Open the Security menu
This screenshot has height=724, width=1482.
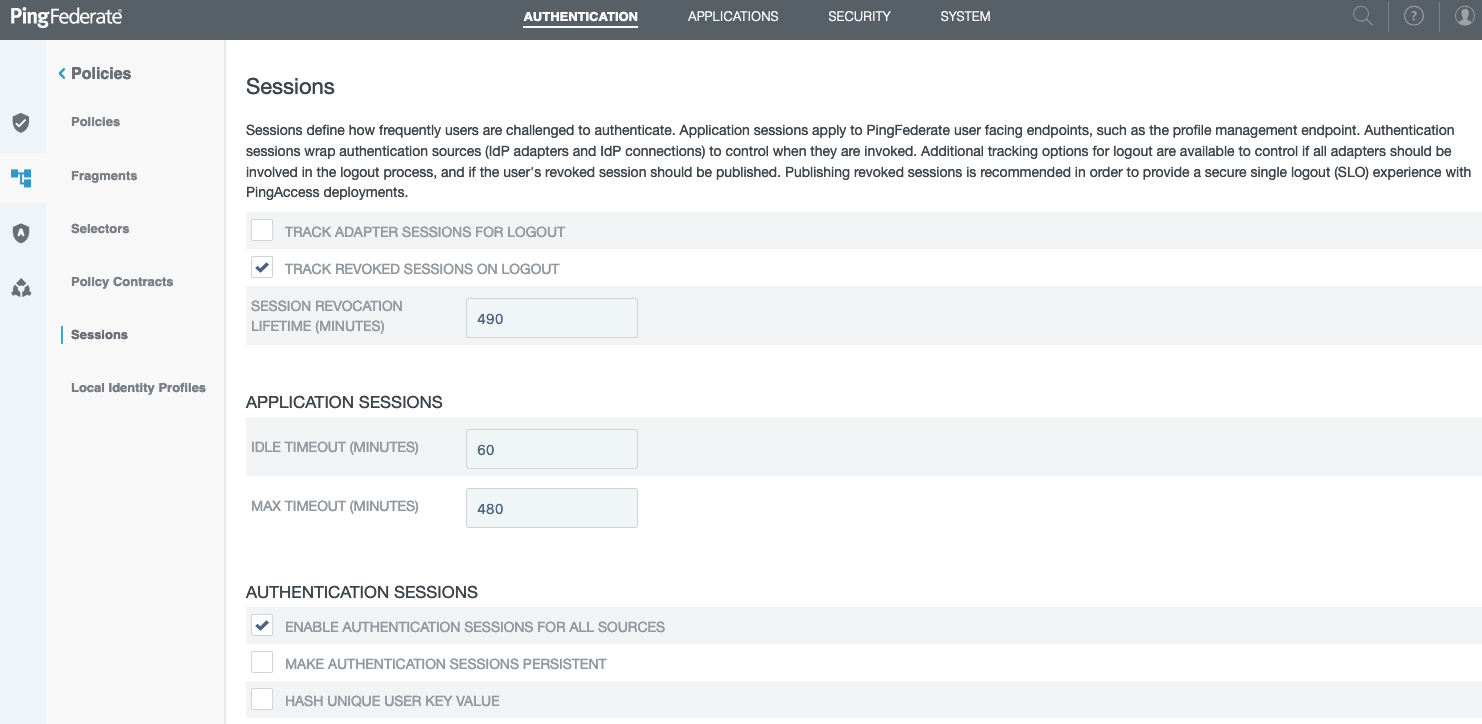tap(858, 16)
